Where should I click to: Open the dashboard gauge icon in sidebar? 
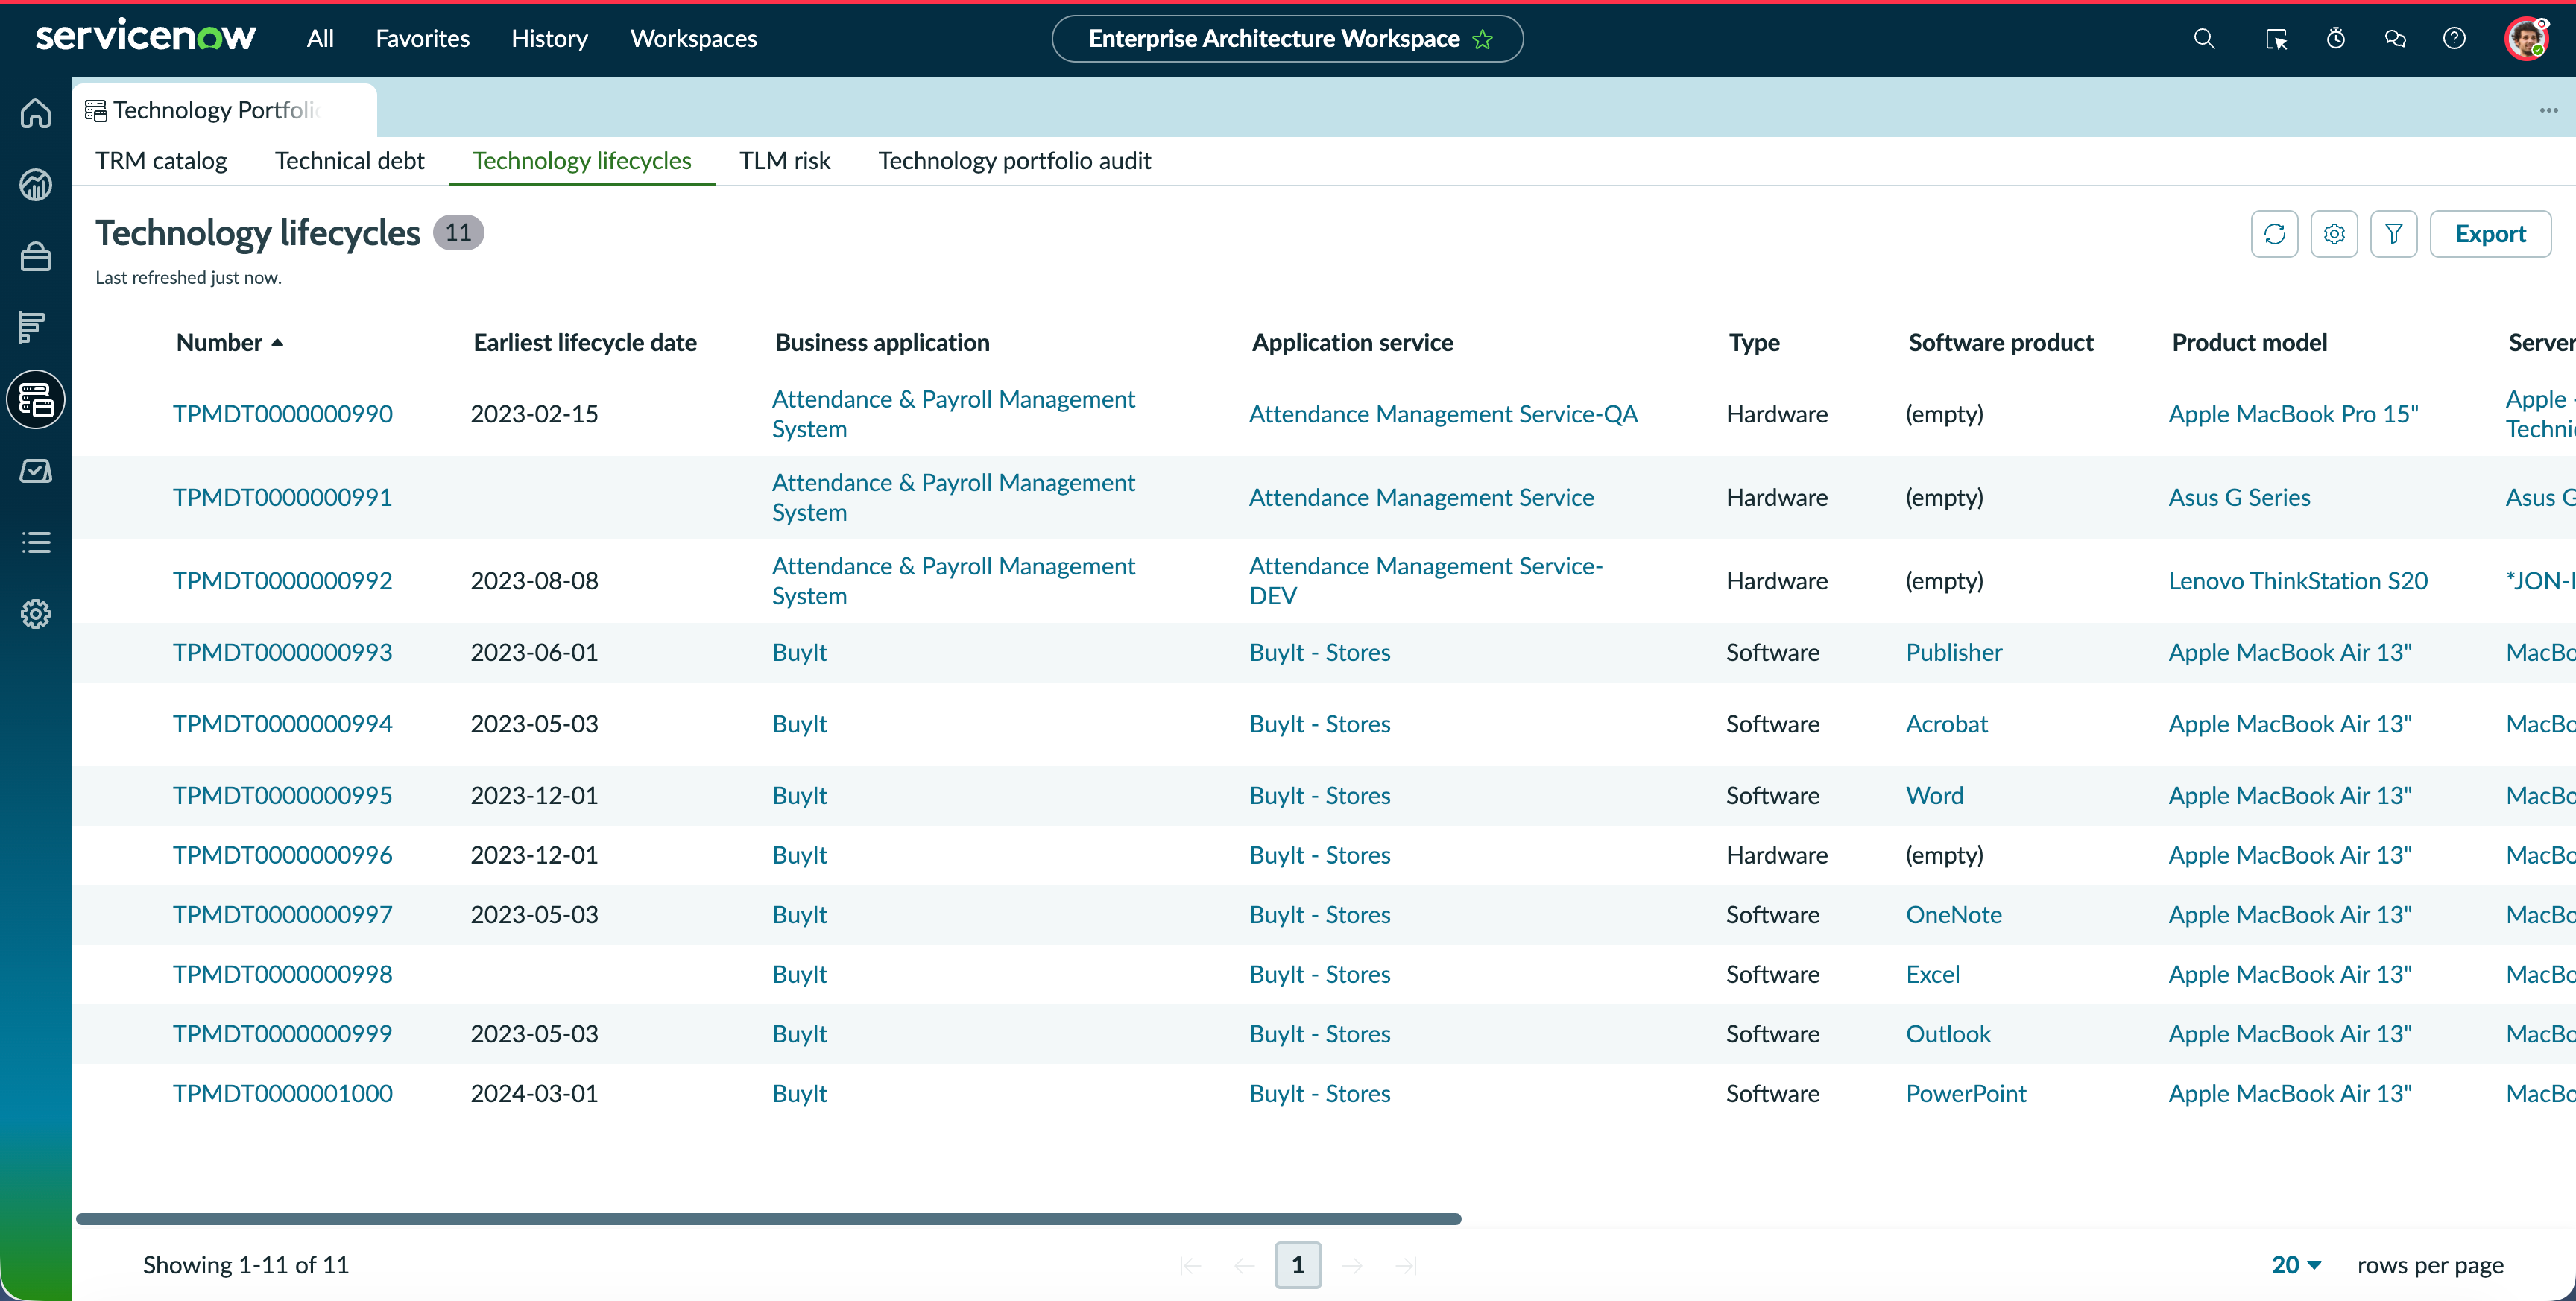36,185
